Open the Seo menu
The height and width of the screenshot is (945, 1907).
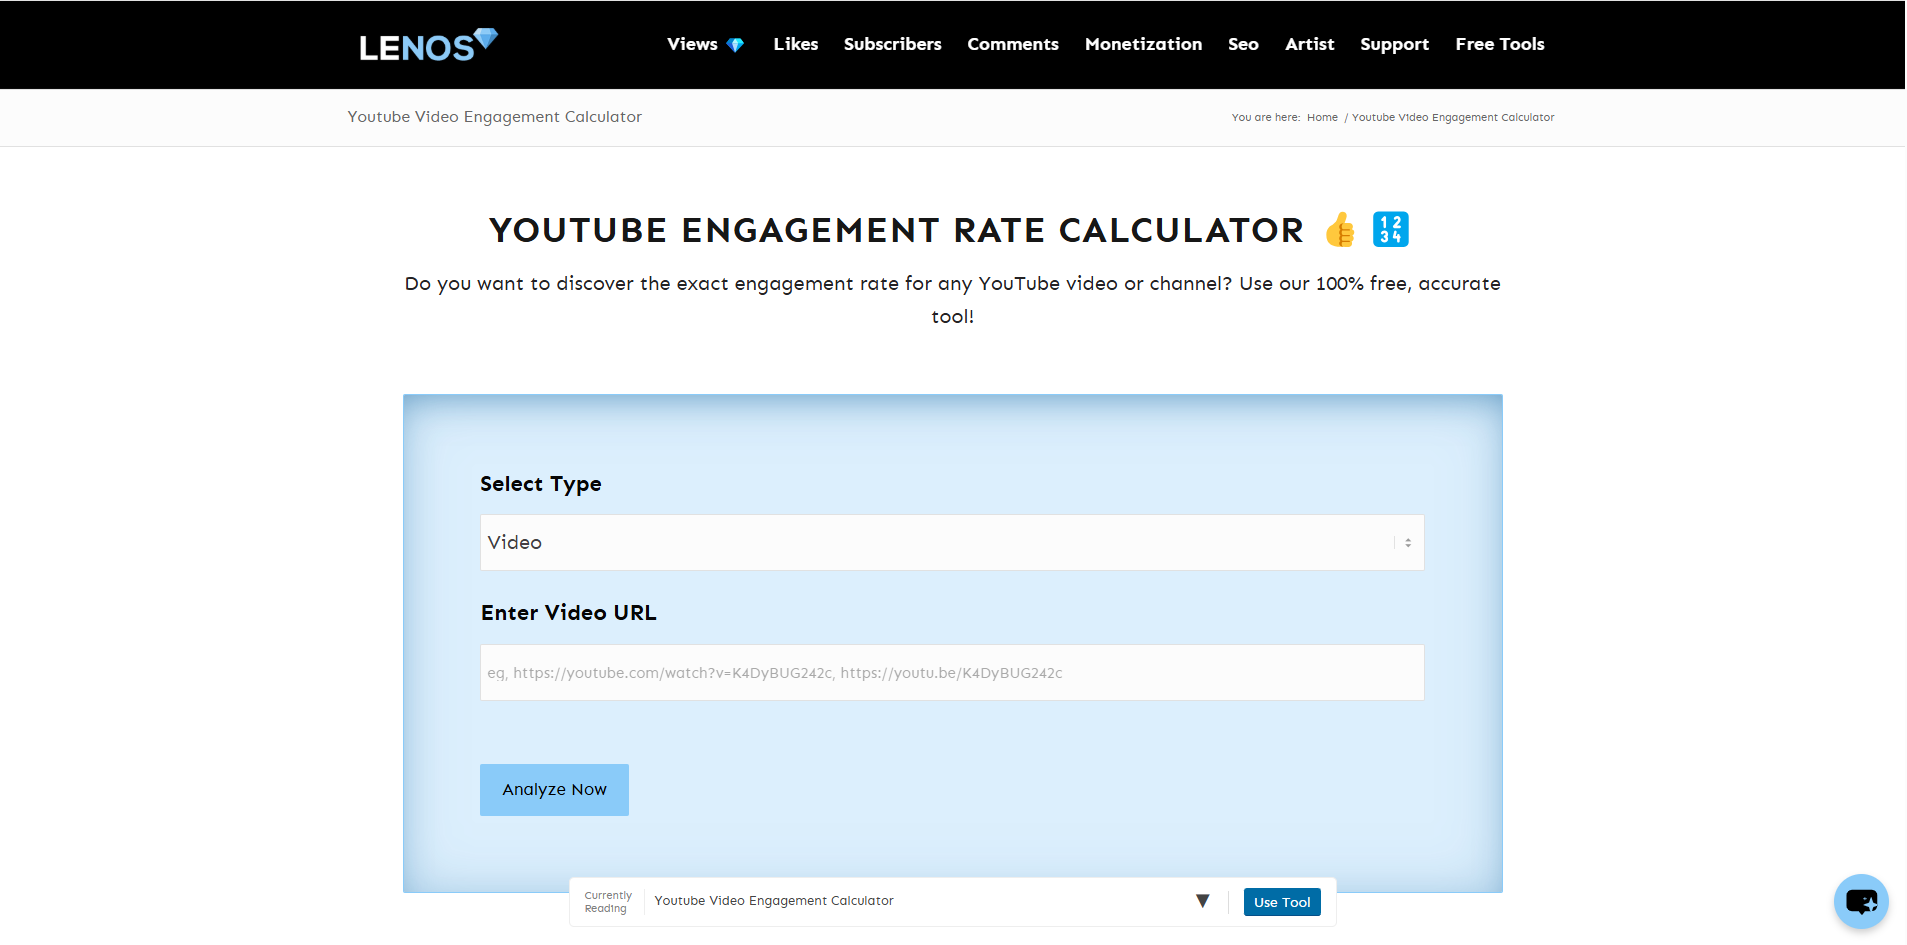click(x=1243, y=44)
